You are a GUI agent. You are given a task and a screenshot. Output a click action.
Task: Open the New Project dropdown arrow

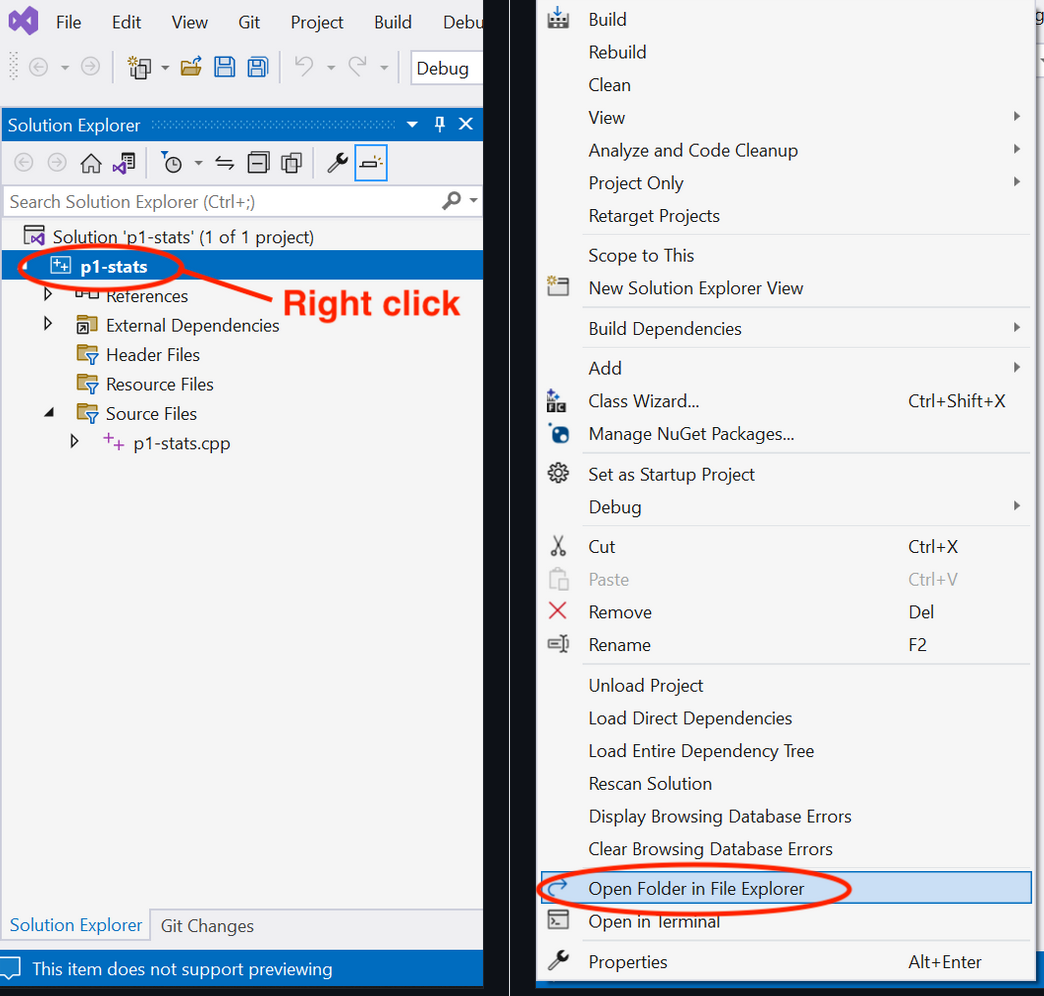165,68
